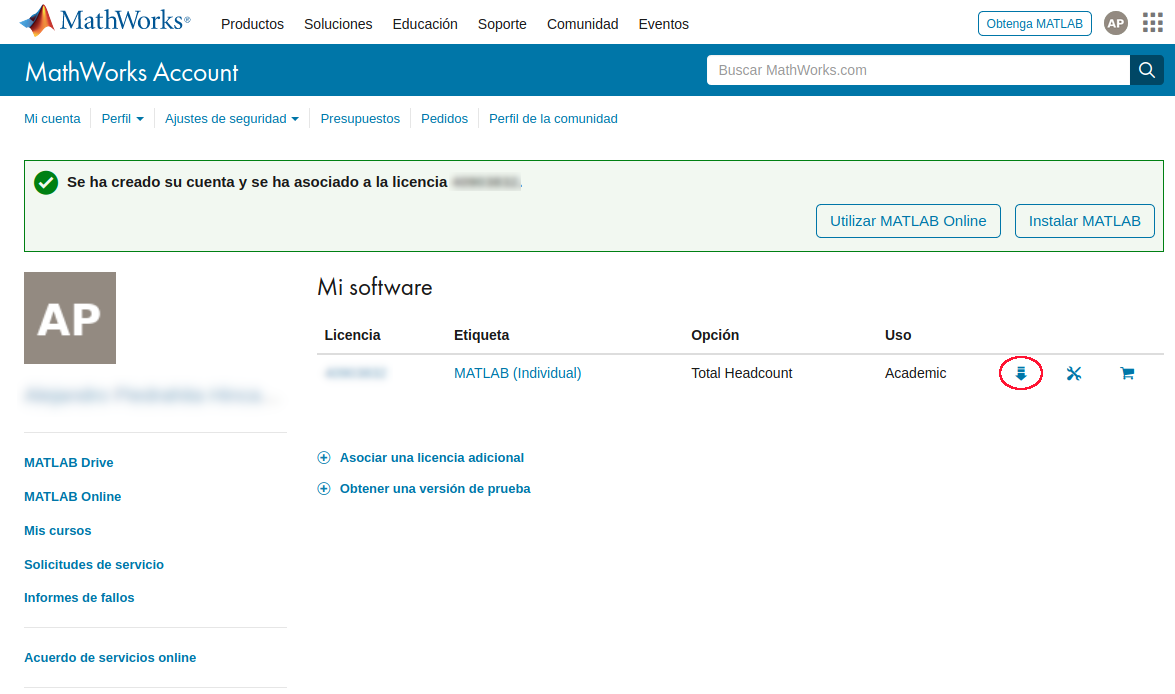Open the Soporte menu
Screen dimensions: 1175x694
click(502, 24)
